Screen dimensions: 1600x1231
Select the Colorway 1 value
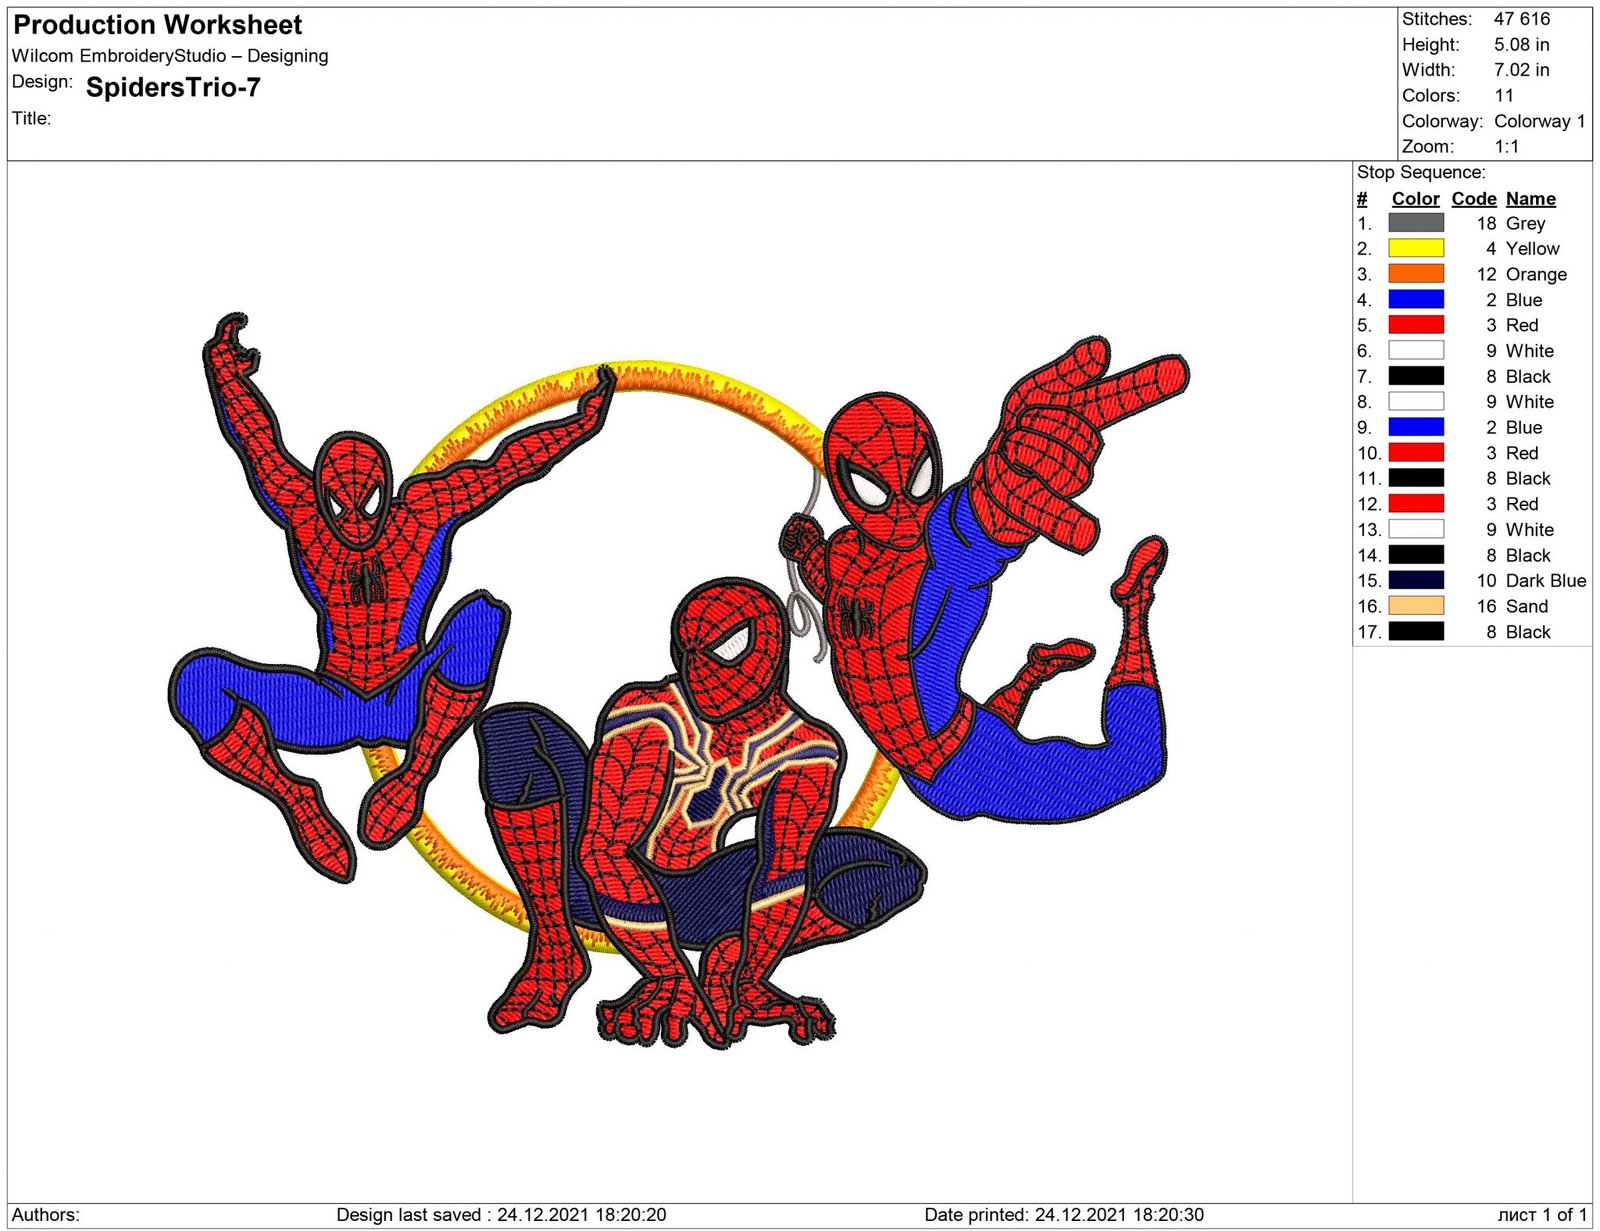pyautogui.click(x=1537, y=121)
